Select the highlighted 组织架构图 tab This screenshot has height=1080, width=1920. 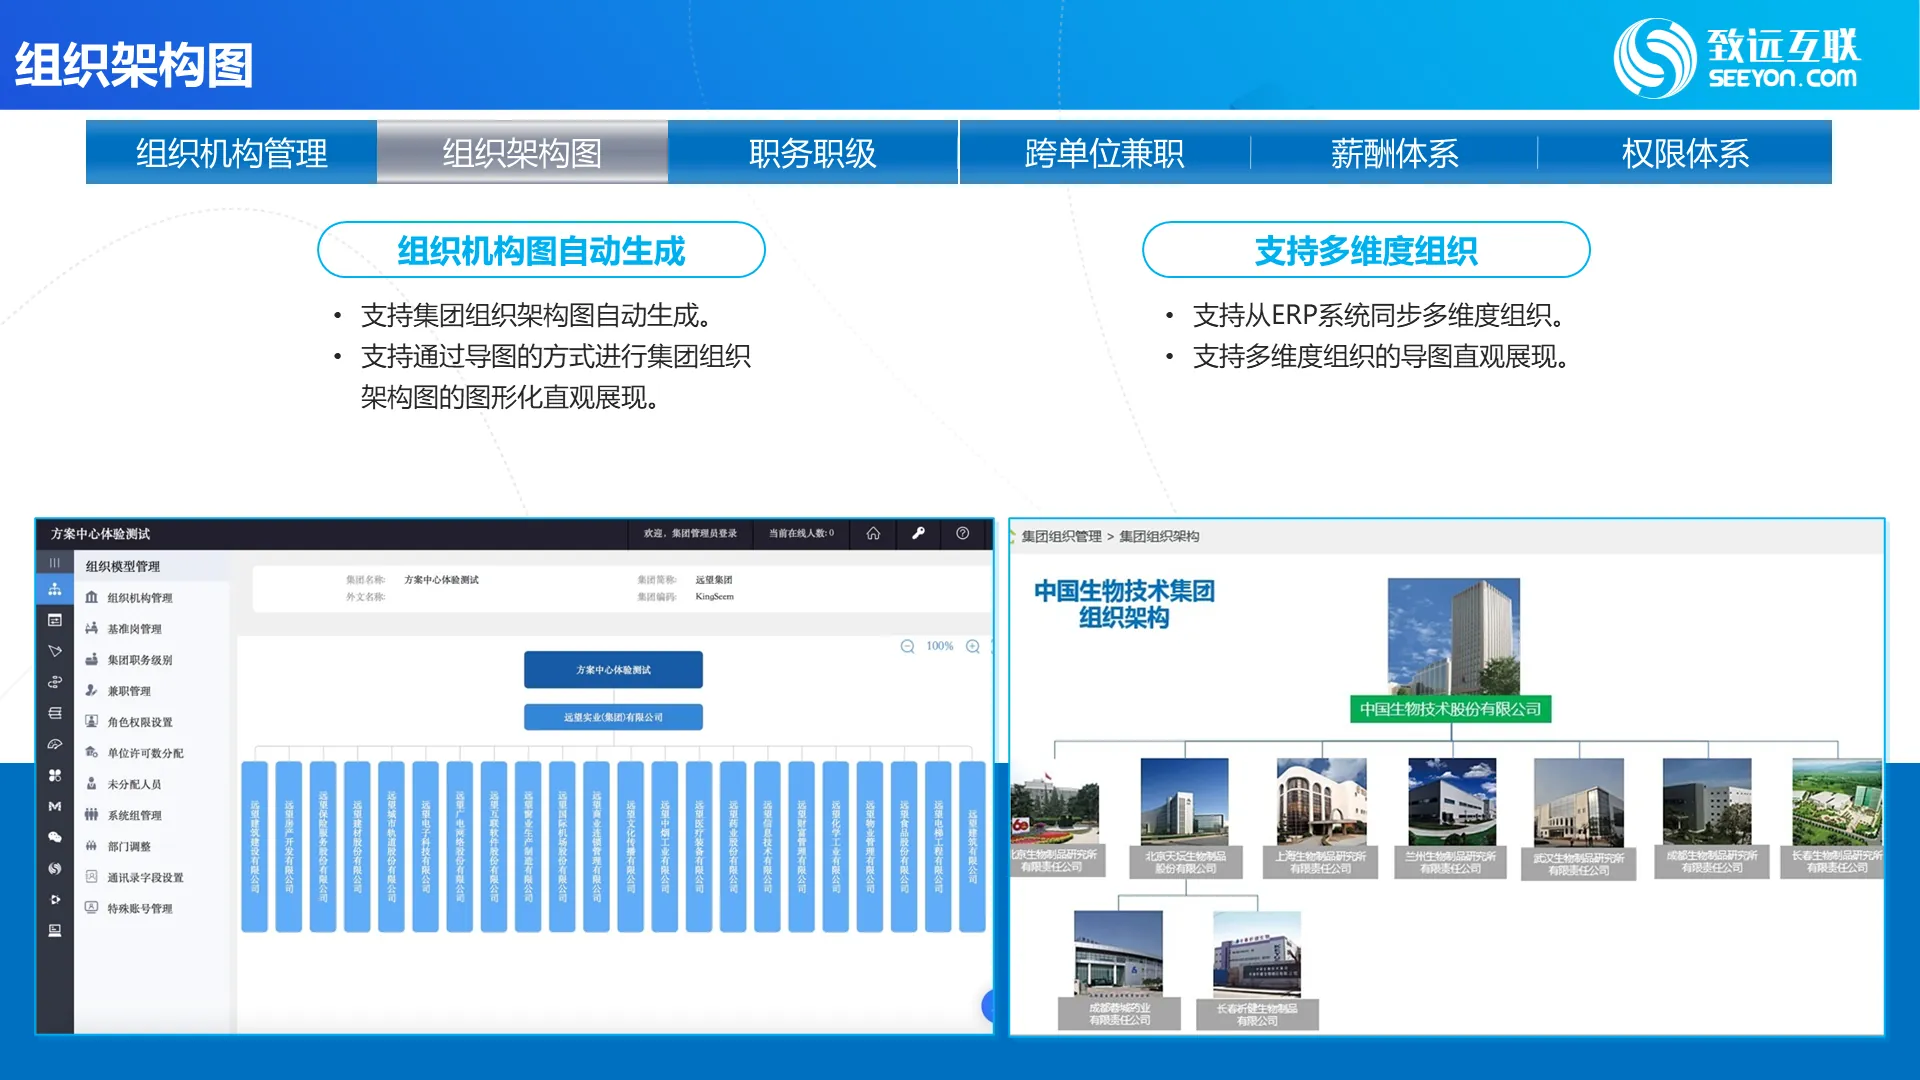pyautogui.click(x=522, y=153)
